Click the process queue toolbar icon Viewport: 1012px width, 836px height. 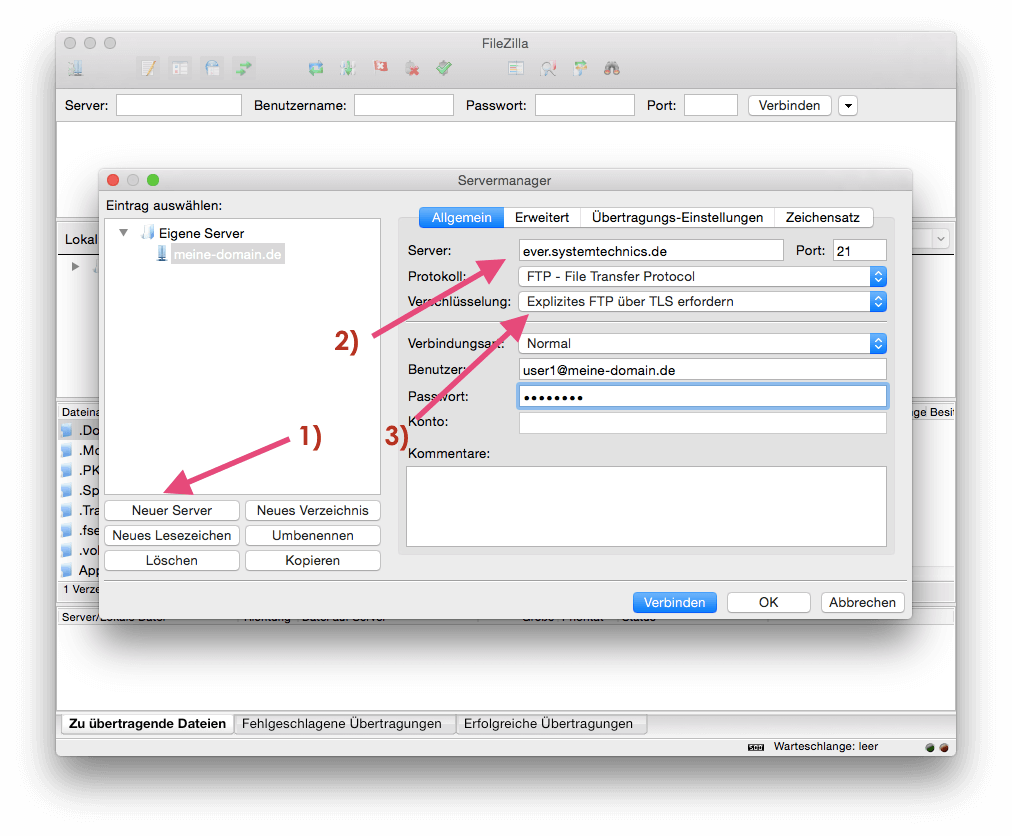(x=348, y=68)
